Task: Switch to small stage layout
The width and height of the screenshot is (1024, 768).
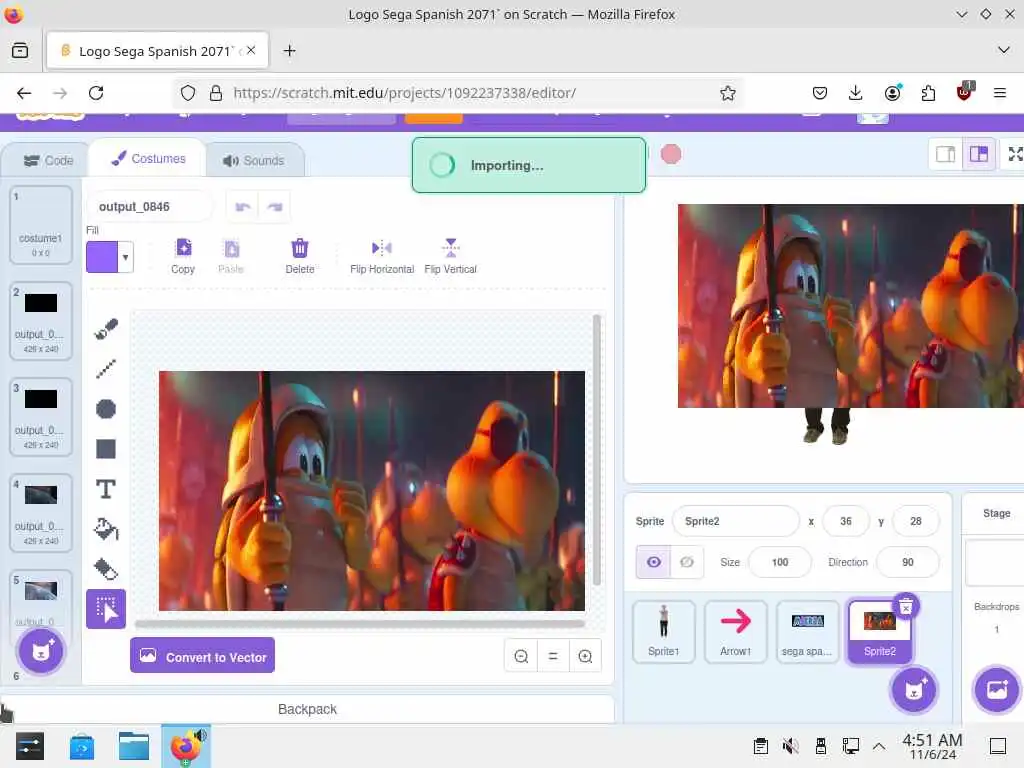Action: [x=946, y=154]
